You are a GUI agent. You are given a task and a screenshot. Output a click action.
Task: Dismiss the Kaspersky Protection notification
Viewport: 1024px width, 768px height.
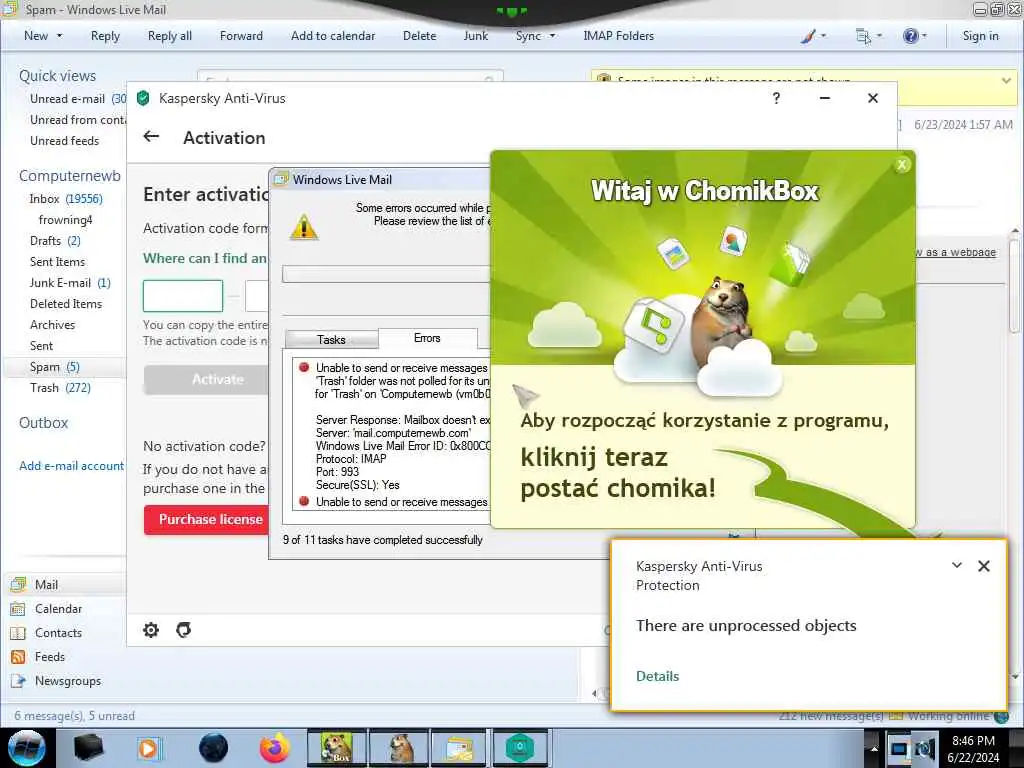tap(984, 566)
